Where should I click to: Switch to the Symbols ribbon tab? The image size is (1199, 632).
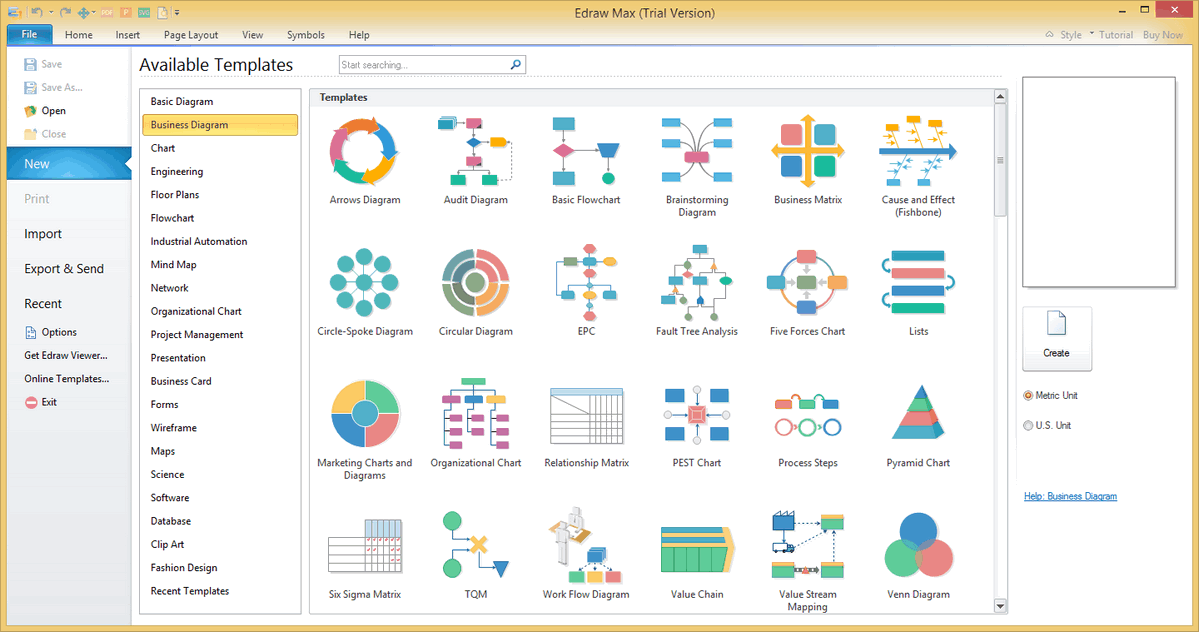306,35
